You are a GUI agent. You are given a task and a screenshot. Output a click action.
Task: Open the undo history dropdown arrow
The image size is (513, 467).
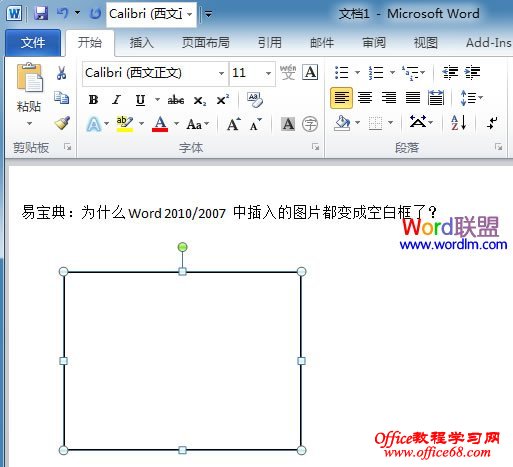pyautogui.click(x=77, y=13)
